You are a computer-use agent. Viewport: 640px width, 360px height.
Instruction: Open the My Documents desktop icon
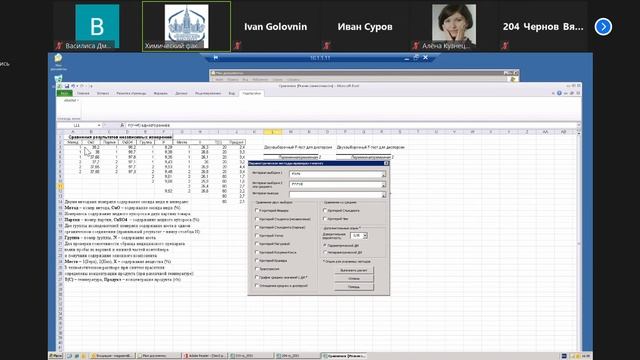tap(58, 60)
